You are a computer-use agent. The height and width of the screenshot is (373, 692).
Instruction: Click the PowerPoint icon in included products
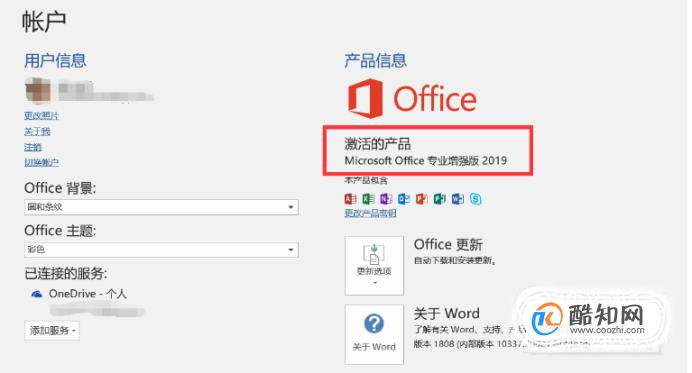tap(422, 199)
